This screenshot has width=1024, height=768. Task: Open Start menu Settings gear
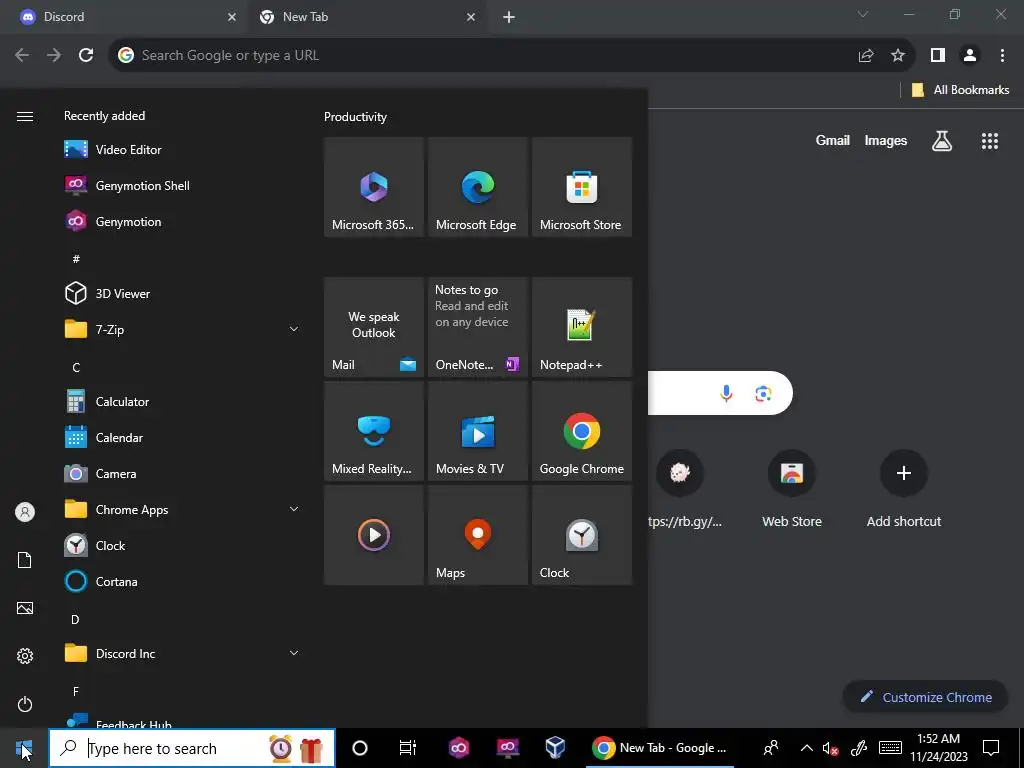point(25,656)
